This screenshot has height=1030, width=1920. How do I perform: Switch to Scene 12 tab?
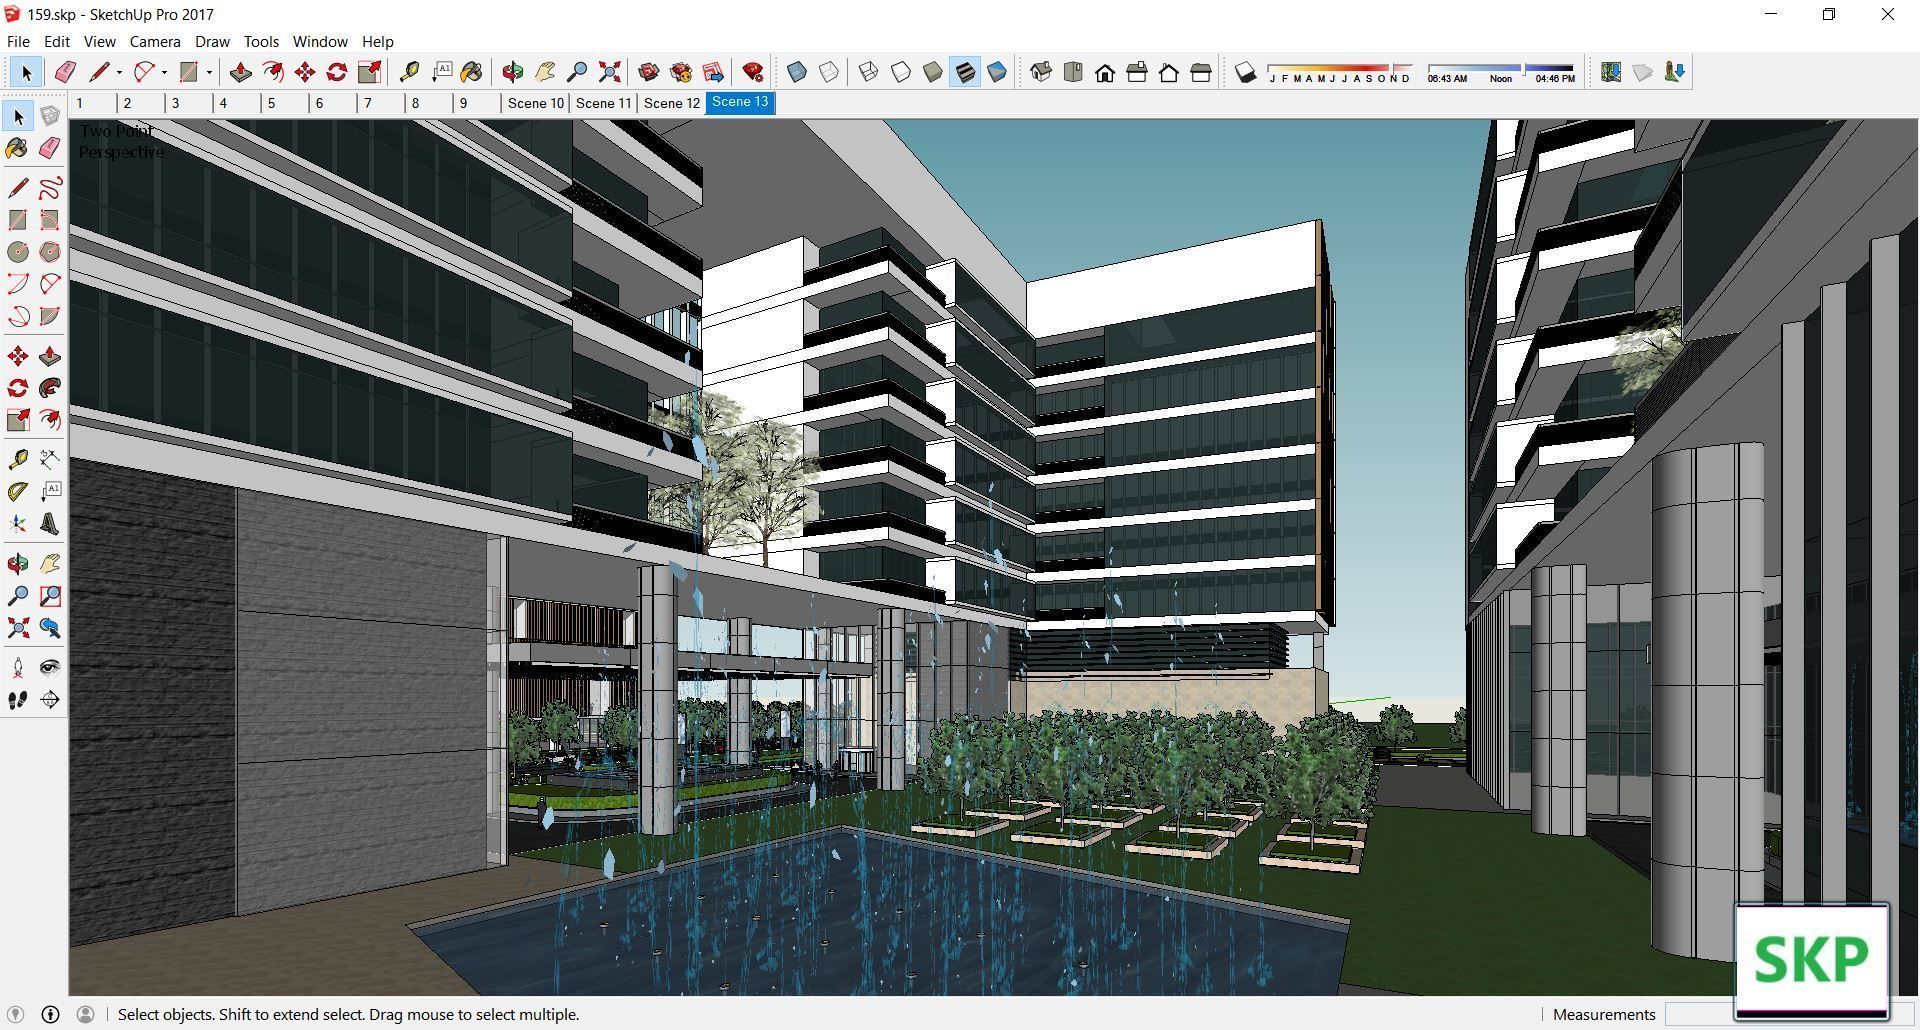coord(672,103)
